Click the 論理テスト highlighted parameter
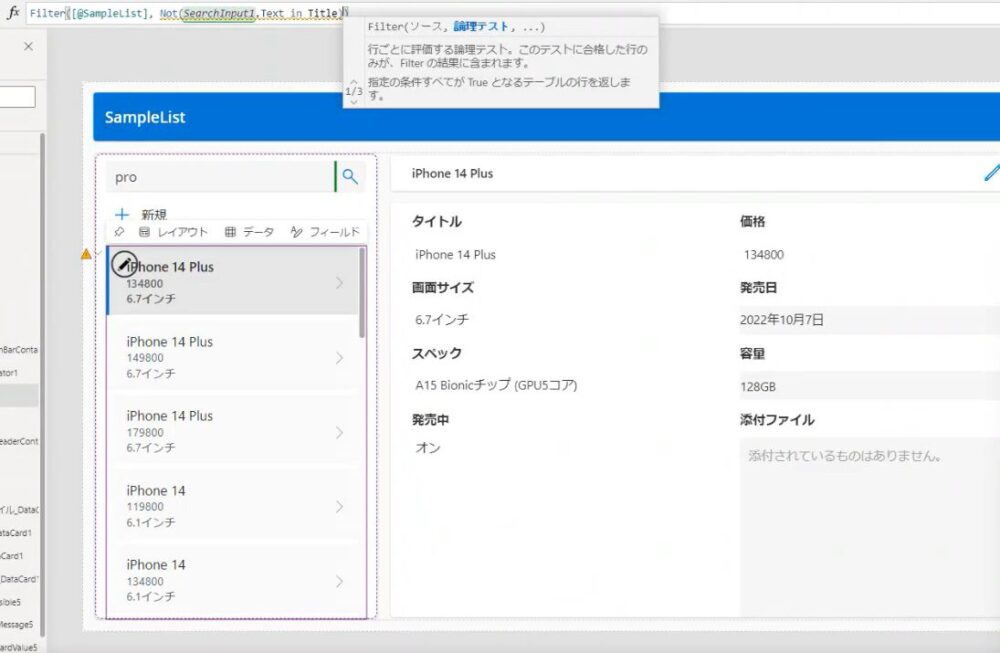Image resolution: width=1000 pixels, height=653 pixels. click(x=481, y=27)
